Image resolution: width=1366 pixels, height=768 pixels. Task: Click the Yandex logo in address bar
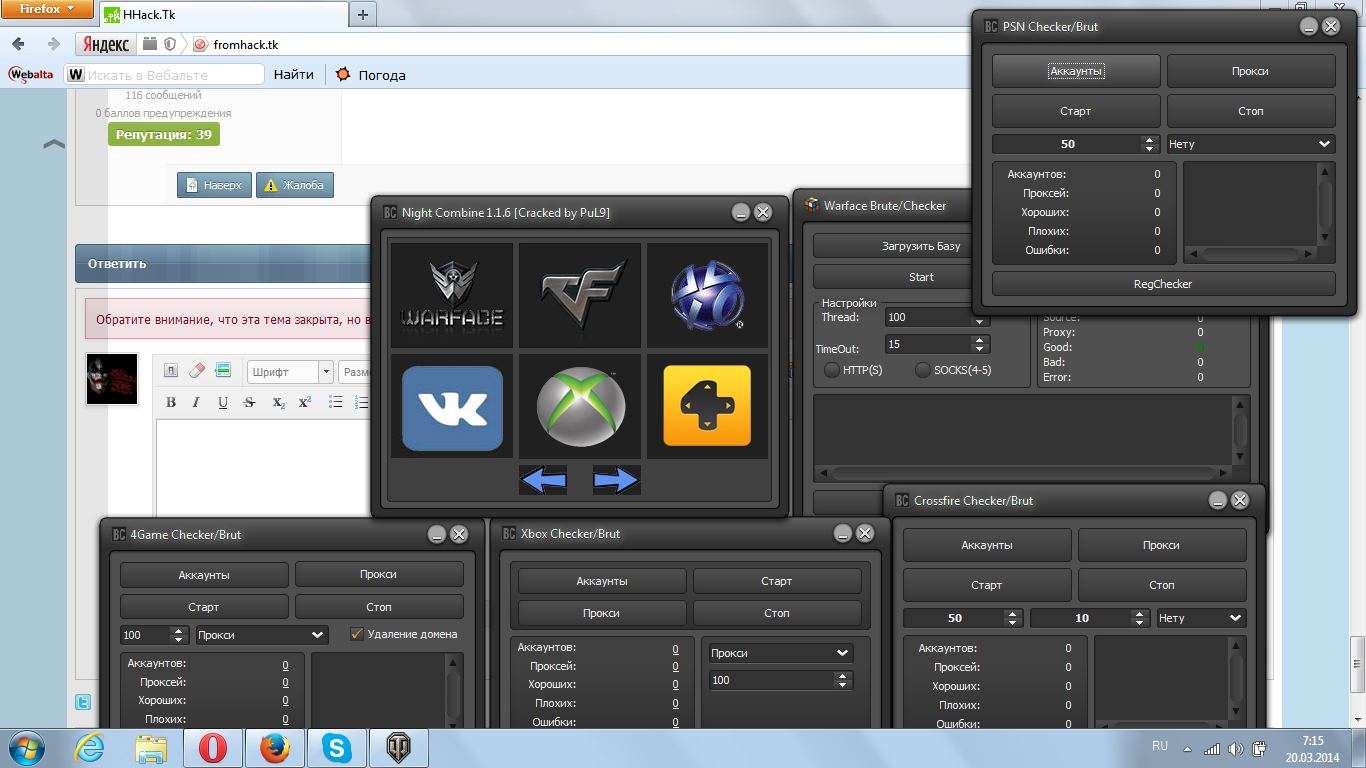tap(106, 44)
